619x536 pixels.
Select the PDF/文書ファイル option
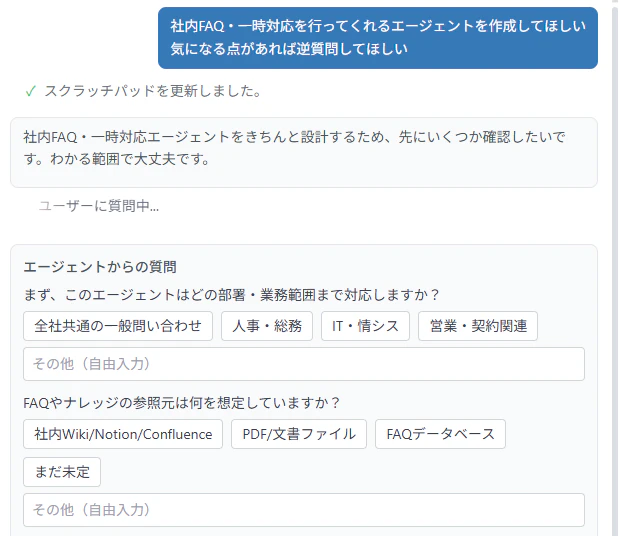[299, 434]
